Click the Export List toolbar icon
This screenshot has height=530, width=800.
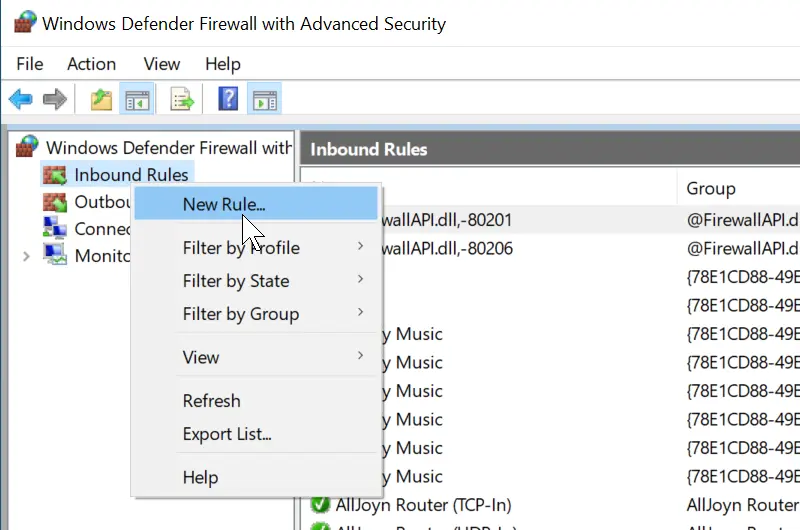coord(182,99)
